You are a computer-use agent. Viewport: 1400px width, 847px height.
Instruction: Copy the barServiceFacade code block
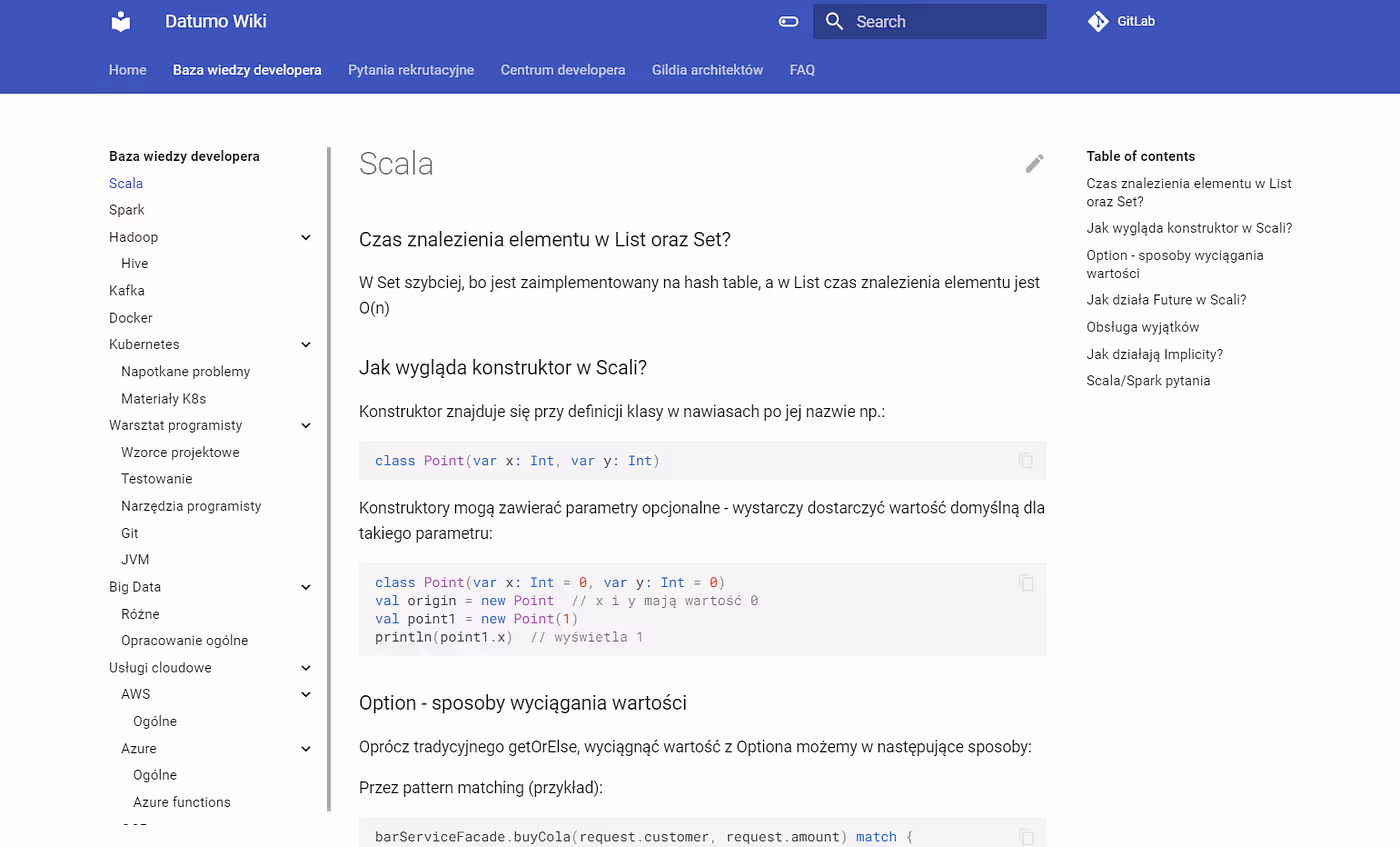coord(1026,837)
